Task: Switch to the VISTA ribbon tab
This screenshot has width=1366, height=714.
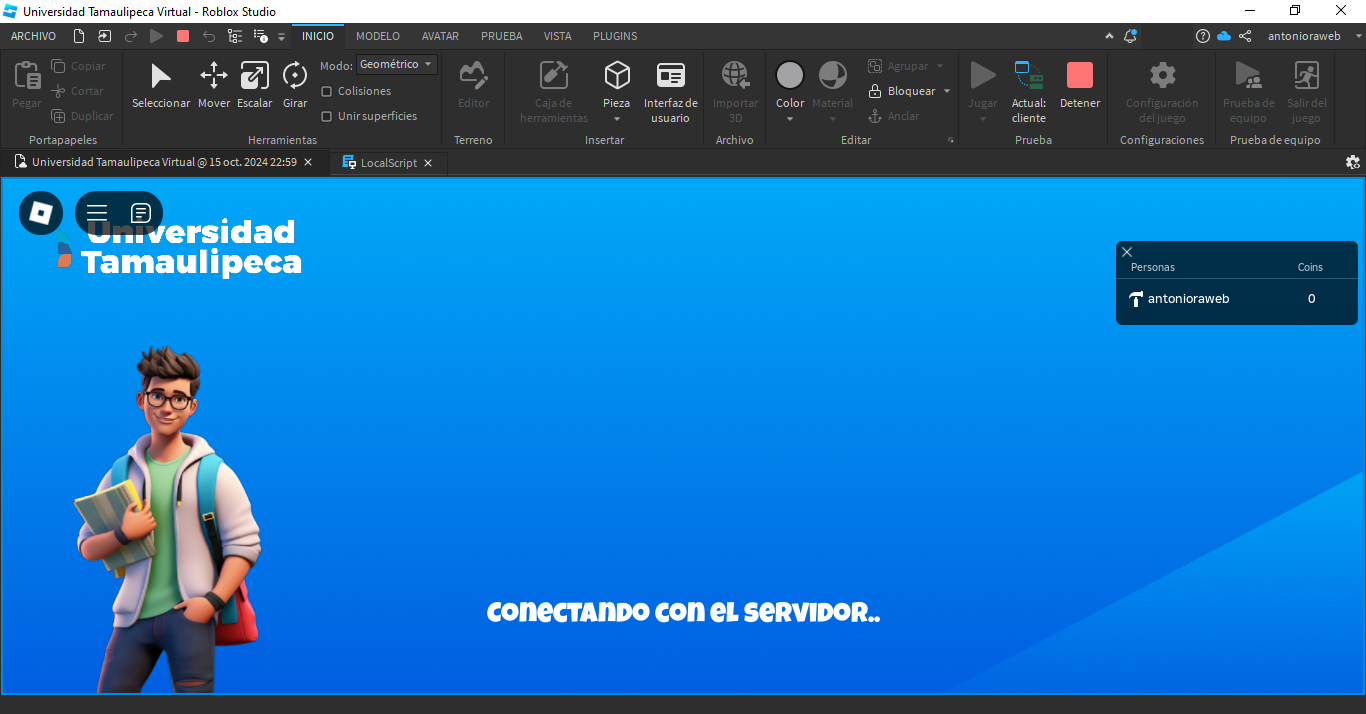Action: [x=558, y=36]
